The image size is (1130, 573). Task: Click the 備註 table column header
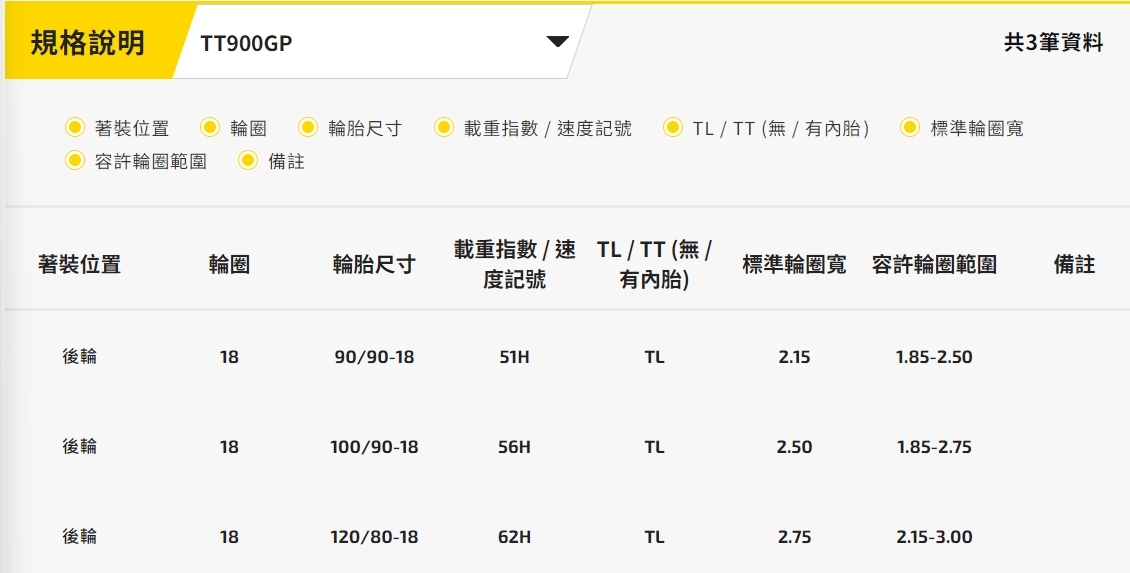point(1074,265)
